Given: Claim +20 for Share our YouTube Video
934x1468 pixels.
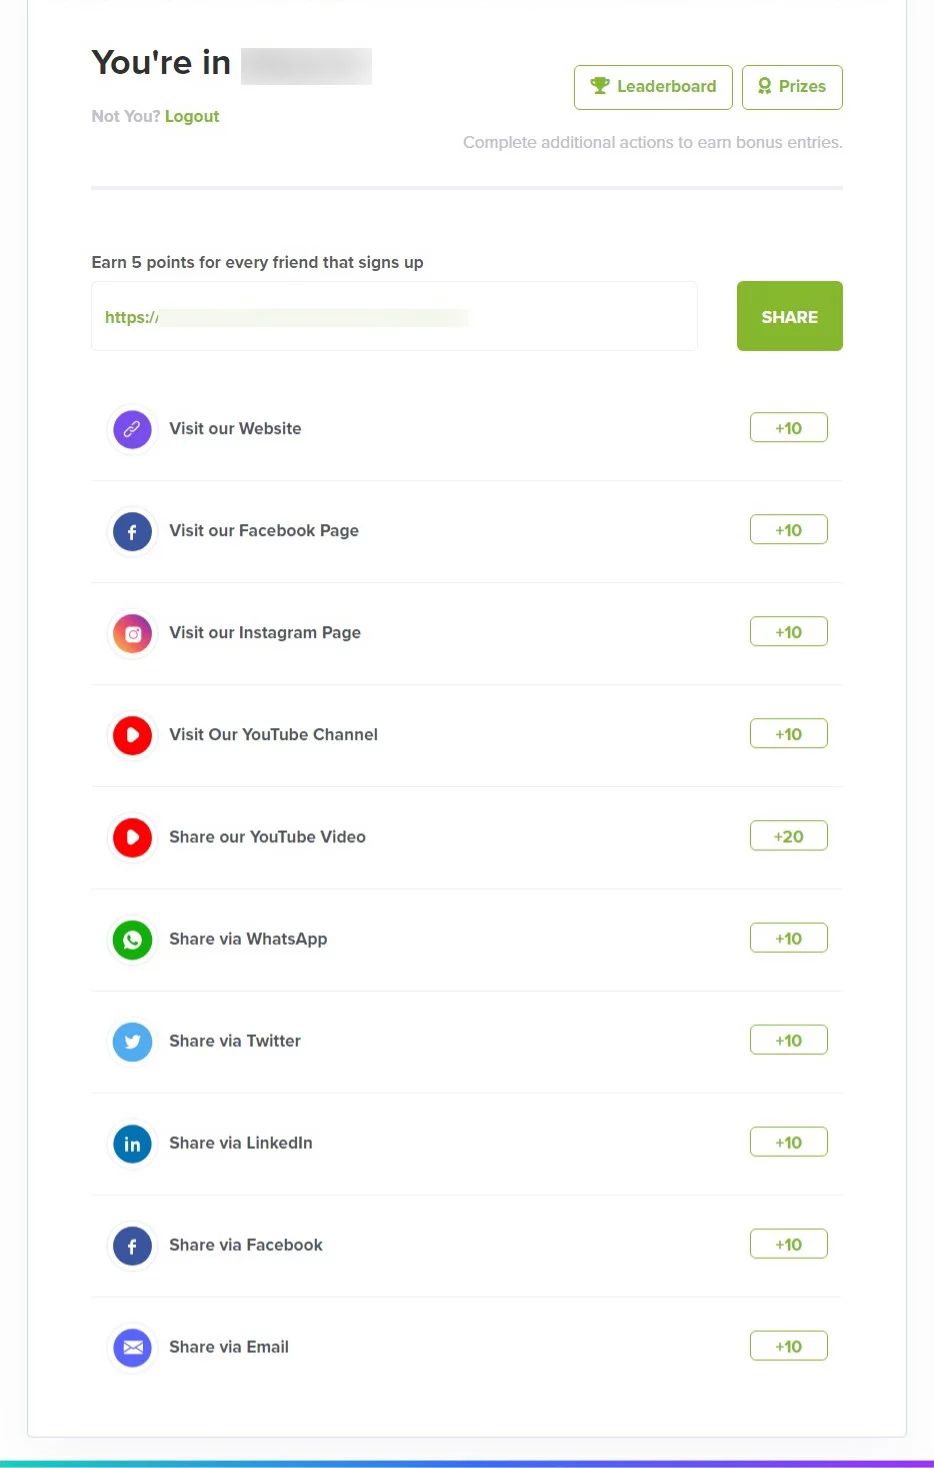Looking at the screenshot, I should click(788, 836).
